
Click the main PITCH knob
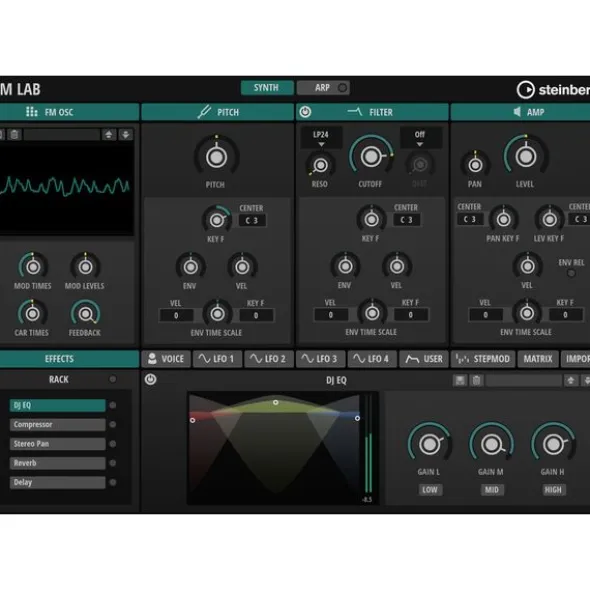(x=216, y=157)
